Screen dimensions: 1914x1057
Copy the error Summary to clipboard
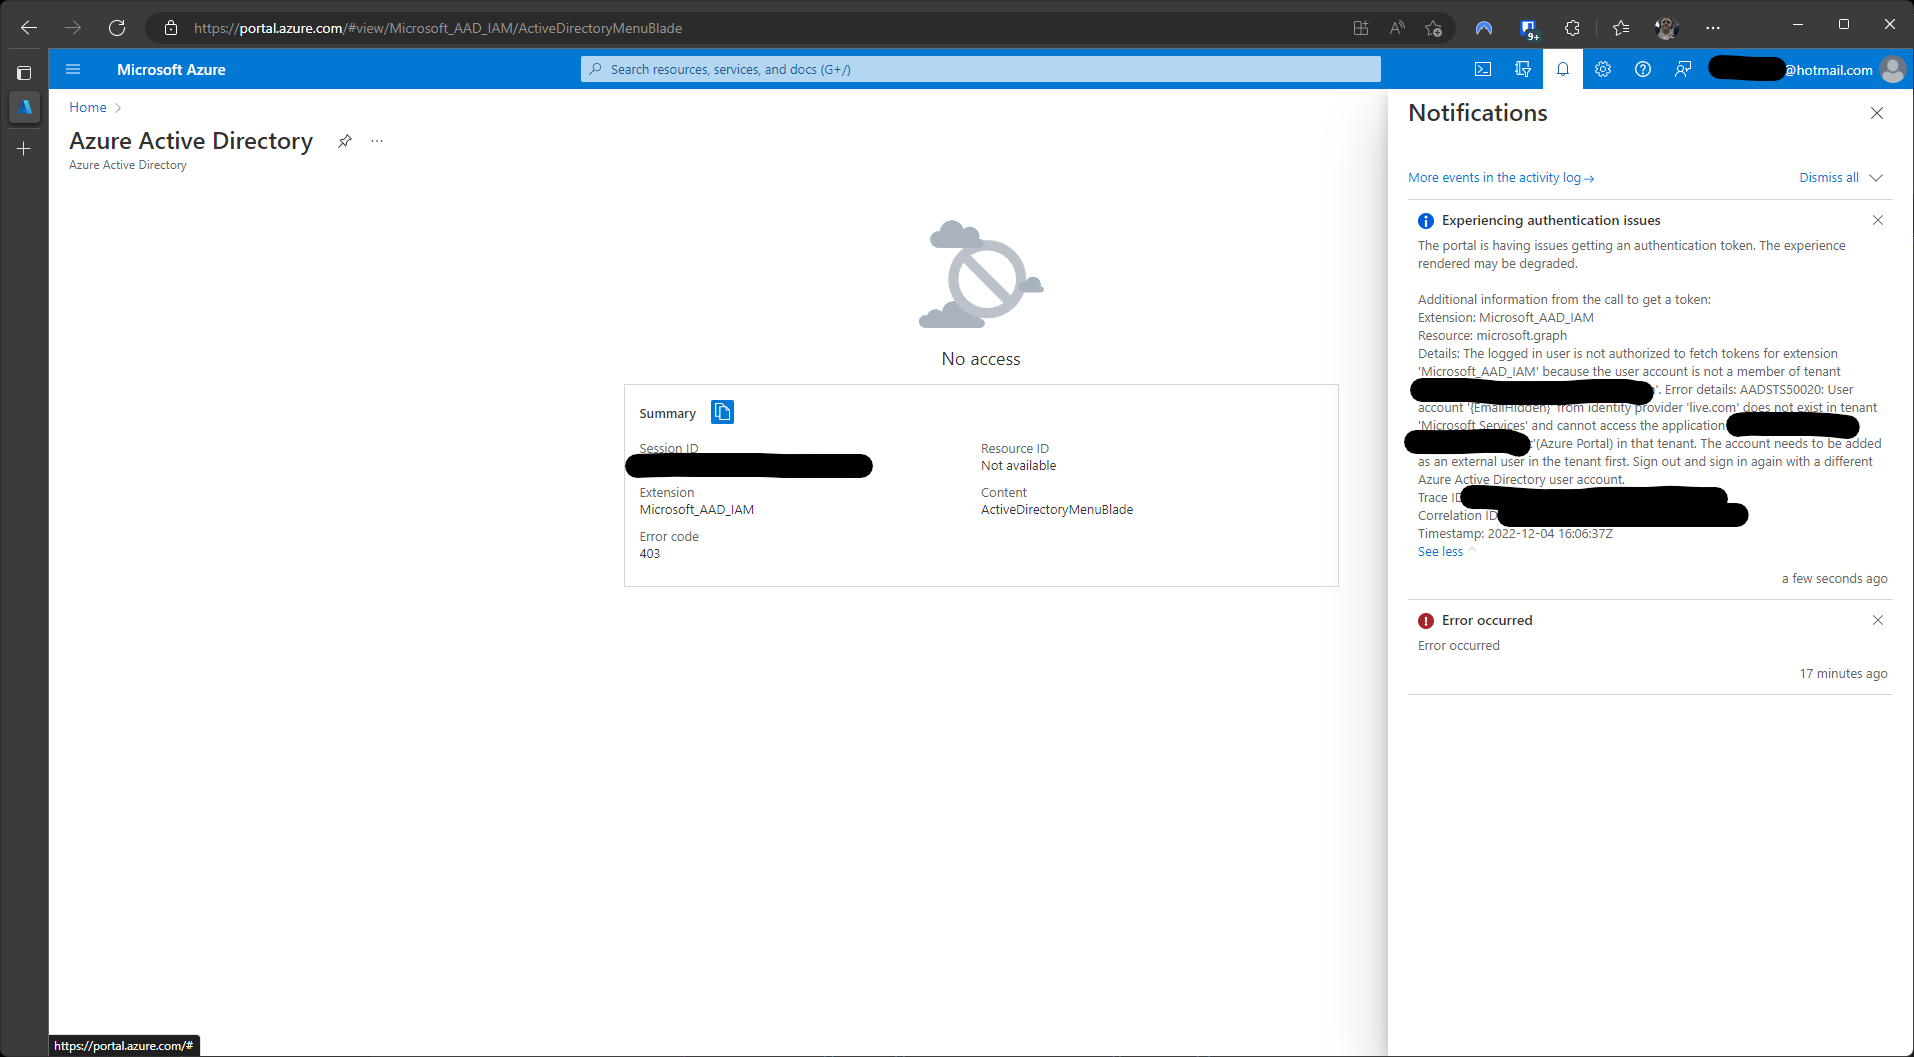[x=722, y=412]
